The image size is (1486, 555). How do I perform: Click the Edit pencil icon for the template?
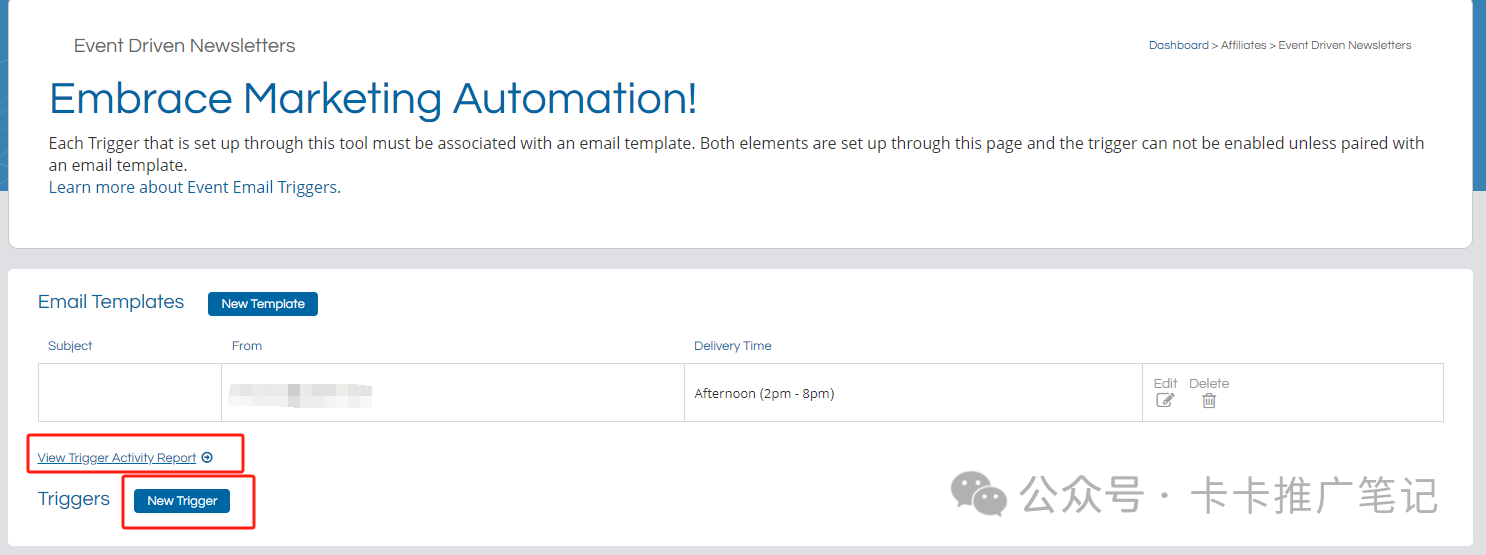pos(1165,401)
